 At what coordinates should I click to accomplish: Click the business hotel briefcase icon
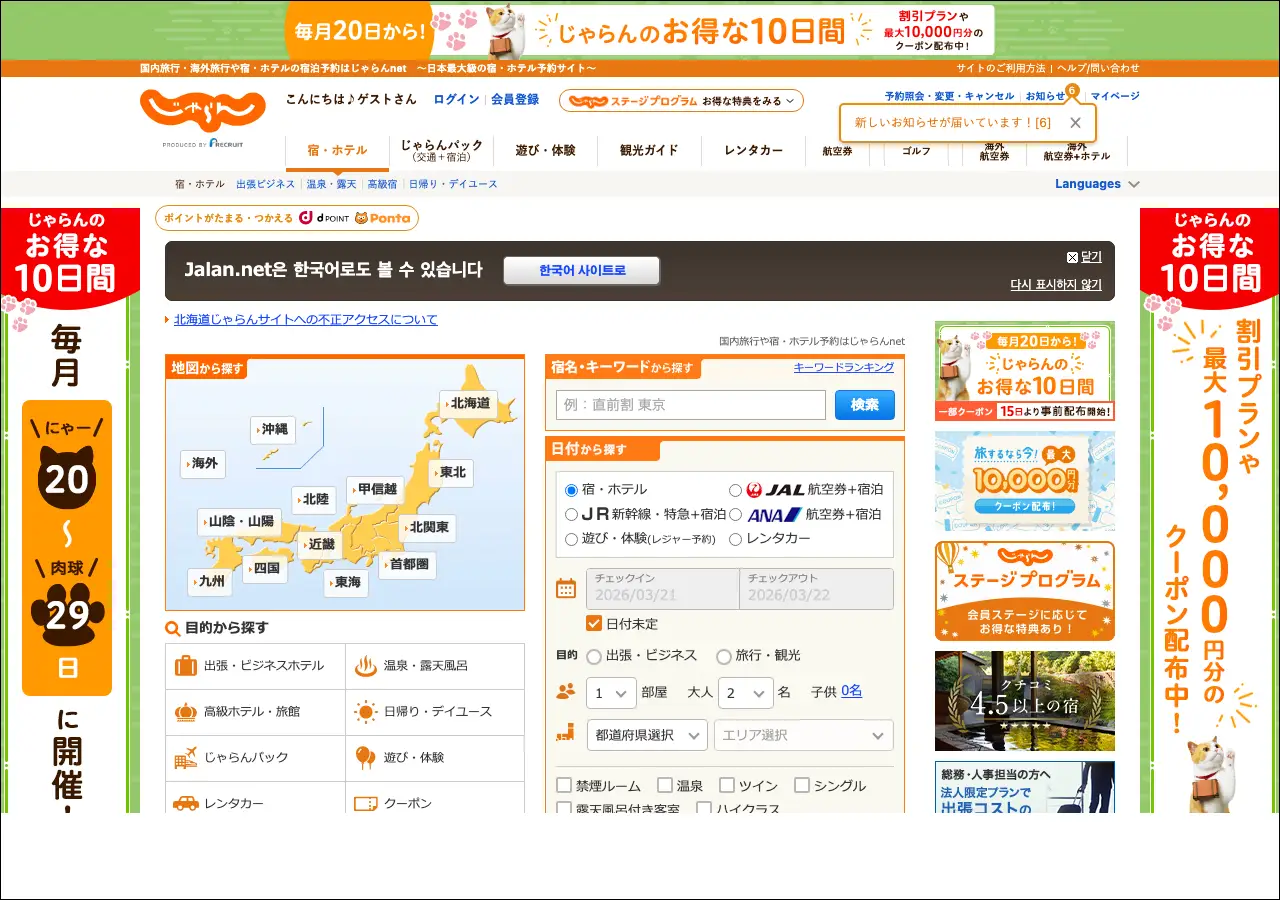[185, 666]
